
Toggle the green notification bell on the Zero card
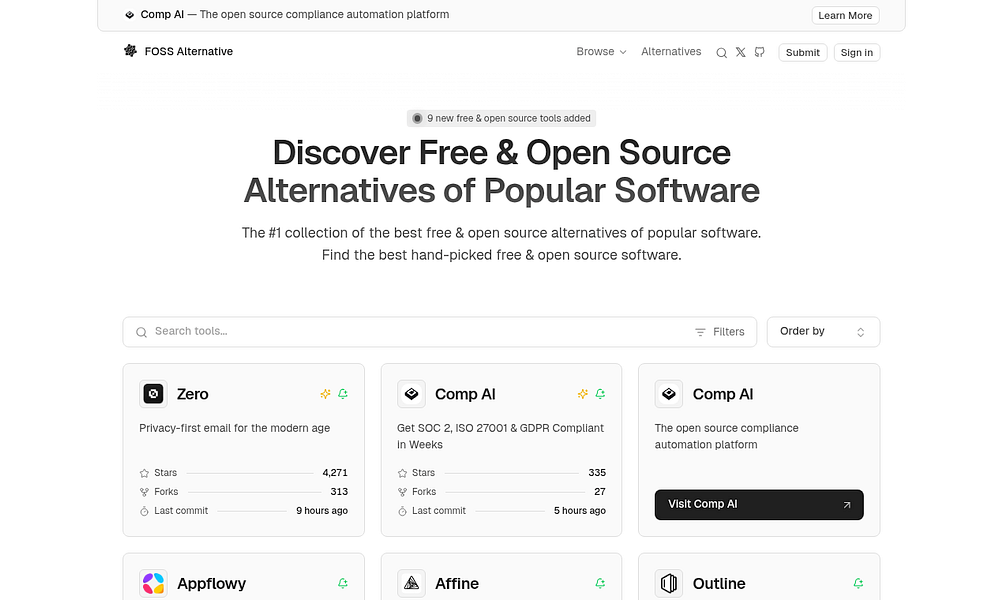pos(343,394)
